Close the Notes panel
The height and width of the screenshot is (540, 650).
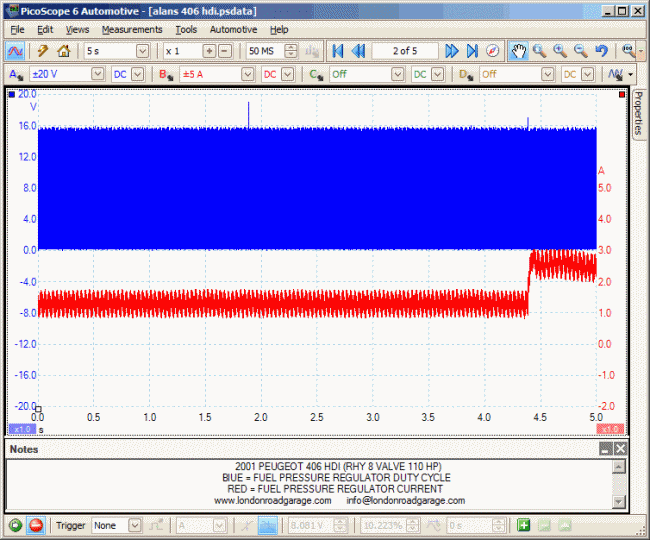(x=620, y=450)
